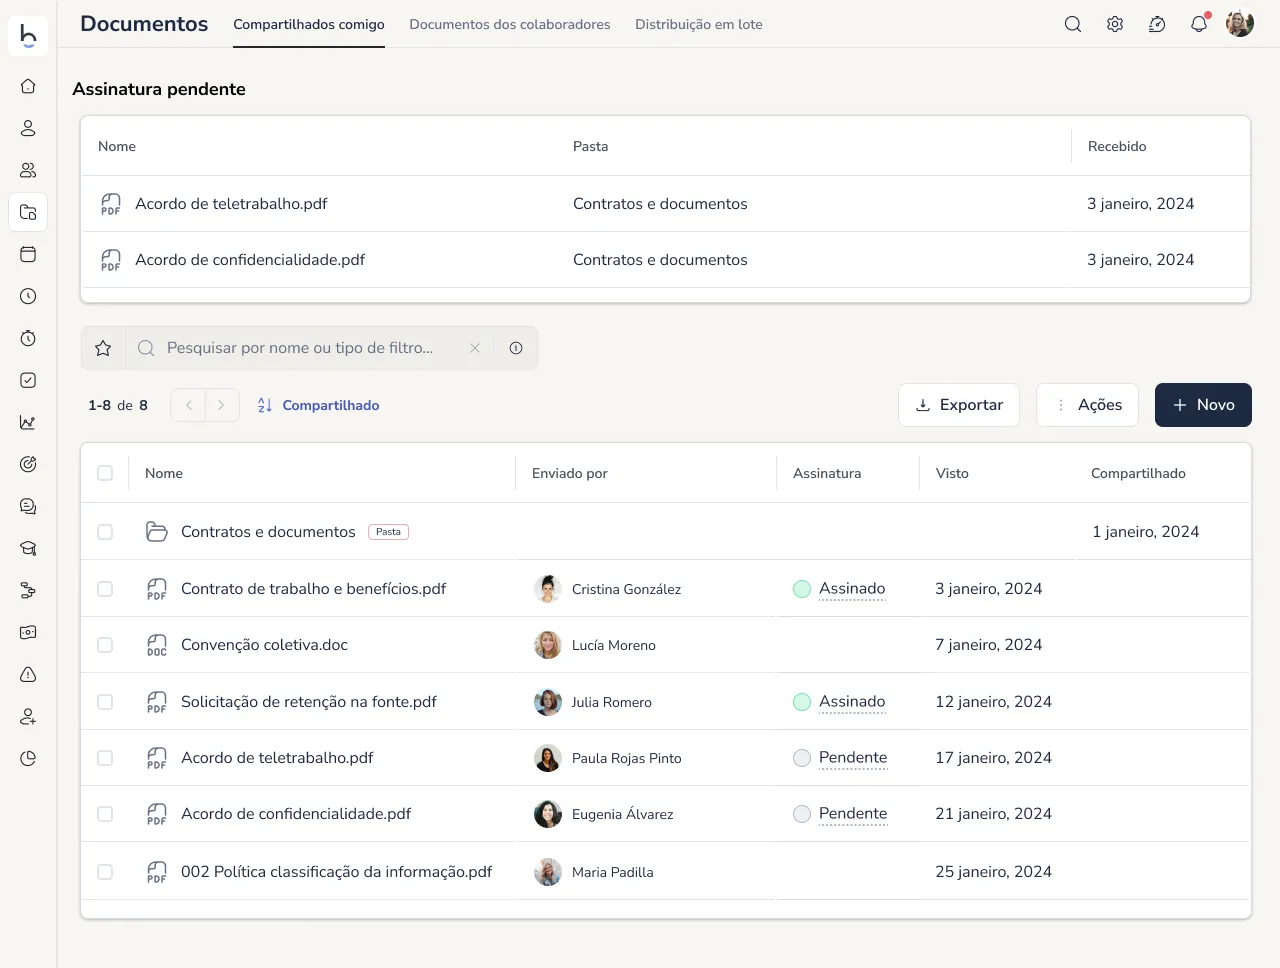Open the checkmark tasks sidebar icon

pos(28,380)
